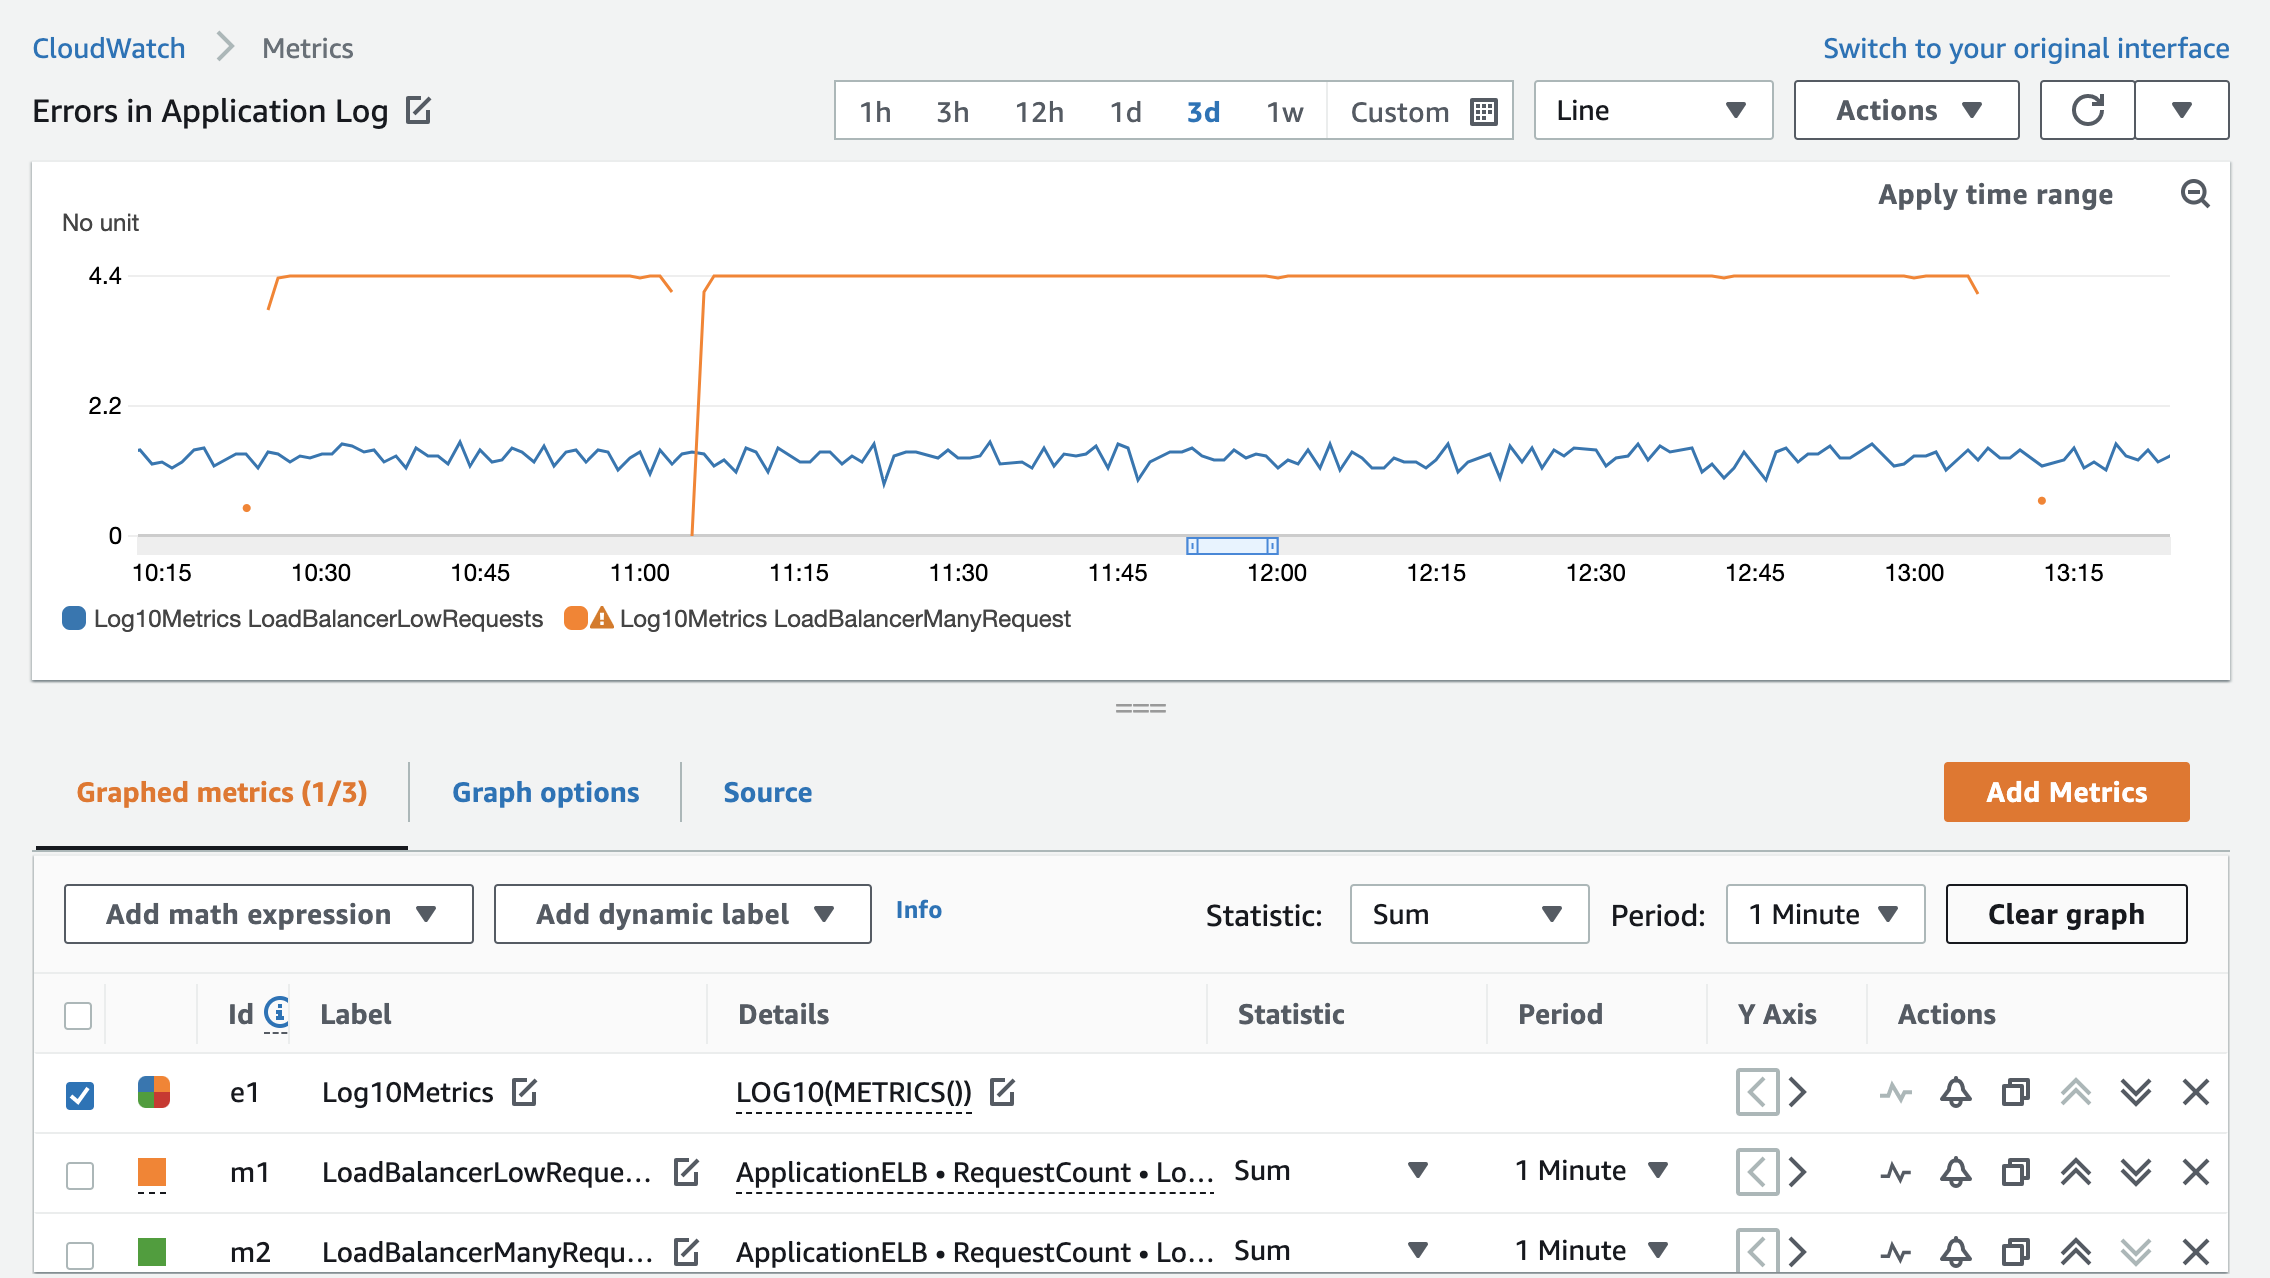The height and width of the screenshot is (1278, 2270).
Task: Select the 1w time range option
Action: 1283,112
